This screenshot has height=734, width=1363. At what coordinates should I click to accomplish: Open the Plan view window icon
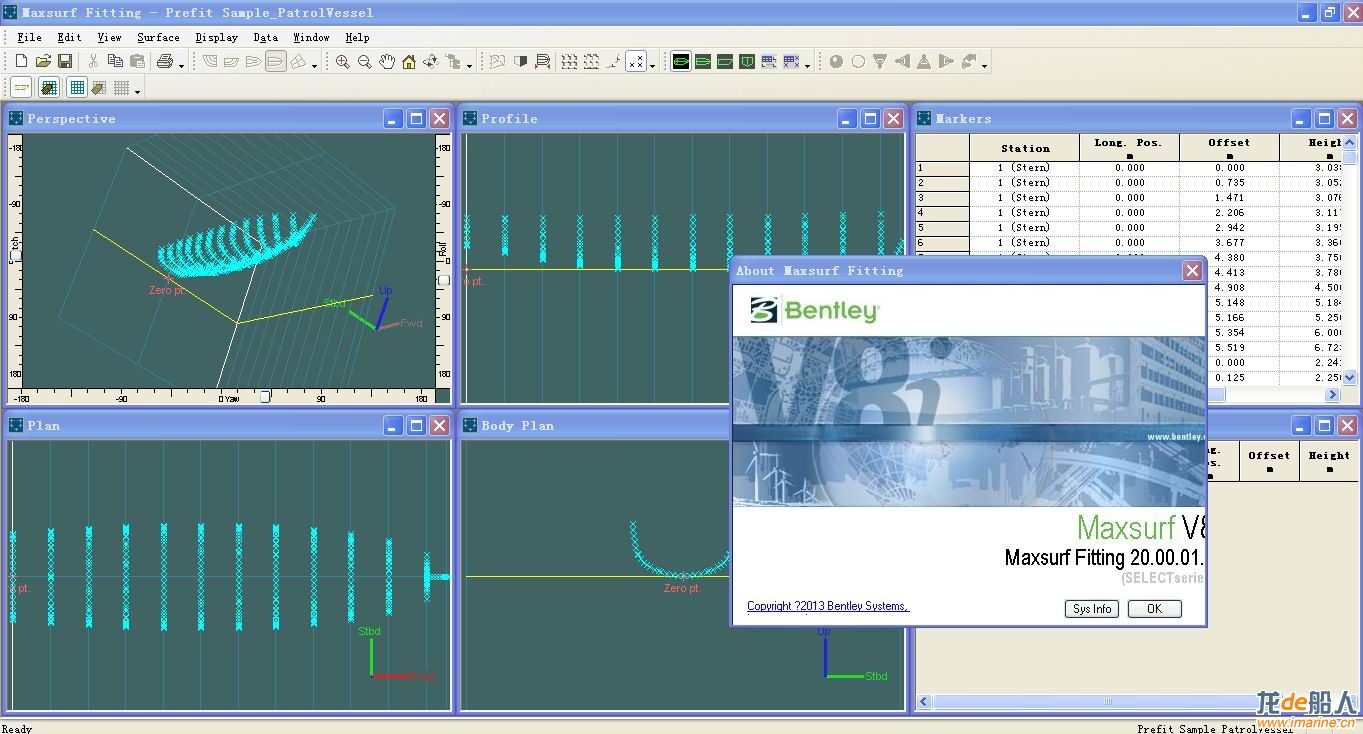[x=703, y=62]
